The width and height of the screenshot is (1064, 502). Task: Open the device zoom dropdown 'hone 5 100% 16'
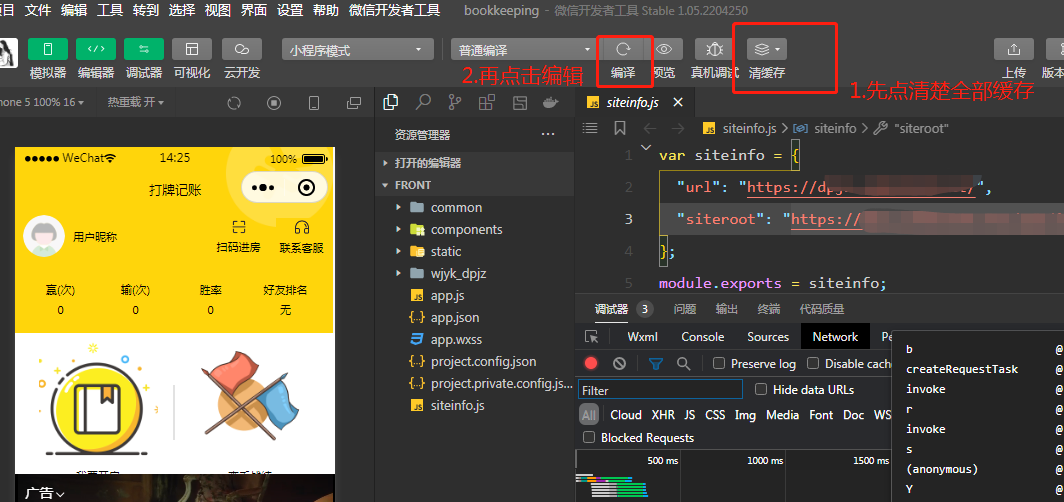41,102
